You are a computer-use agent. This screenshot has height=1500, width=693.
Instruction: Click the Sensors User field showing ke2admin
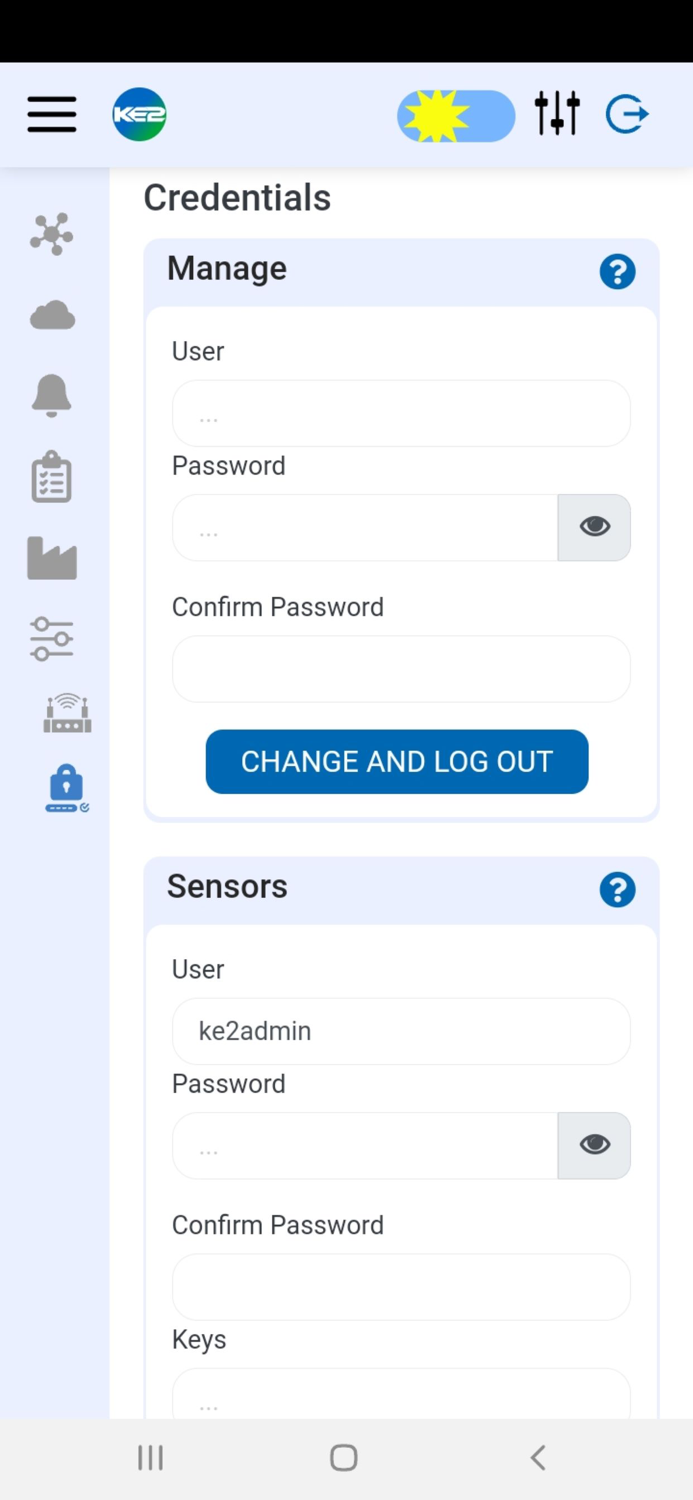pyautogui.click(x=401, y=1031)
